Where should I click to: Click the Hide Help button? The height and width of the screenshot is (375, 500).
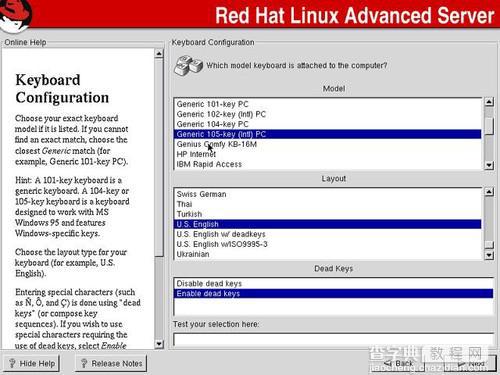[x=32, y=363]
